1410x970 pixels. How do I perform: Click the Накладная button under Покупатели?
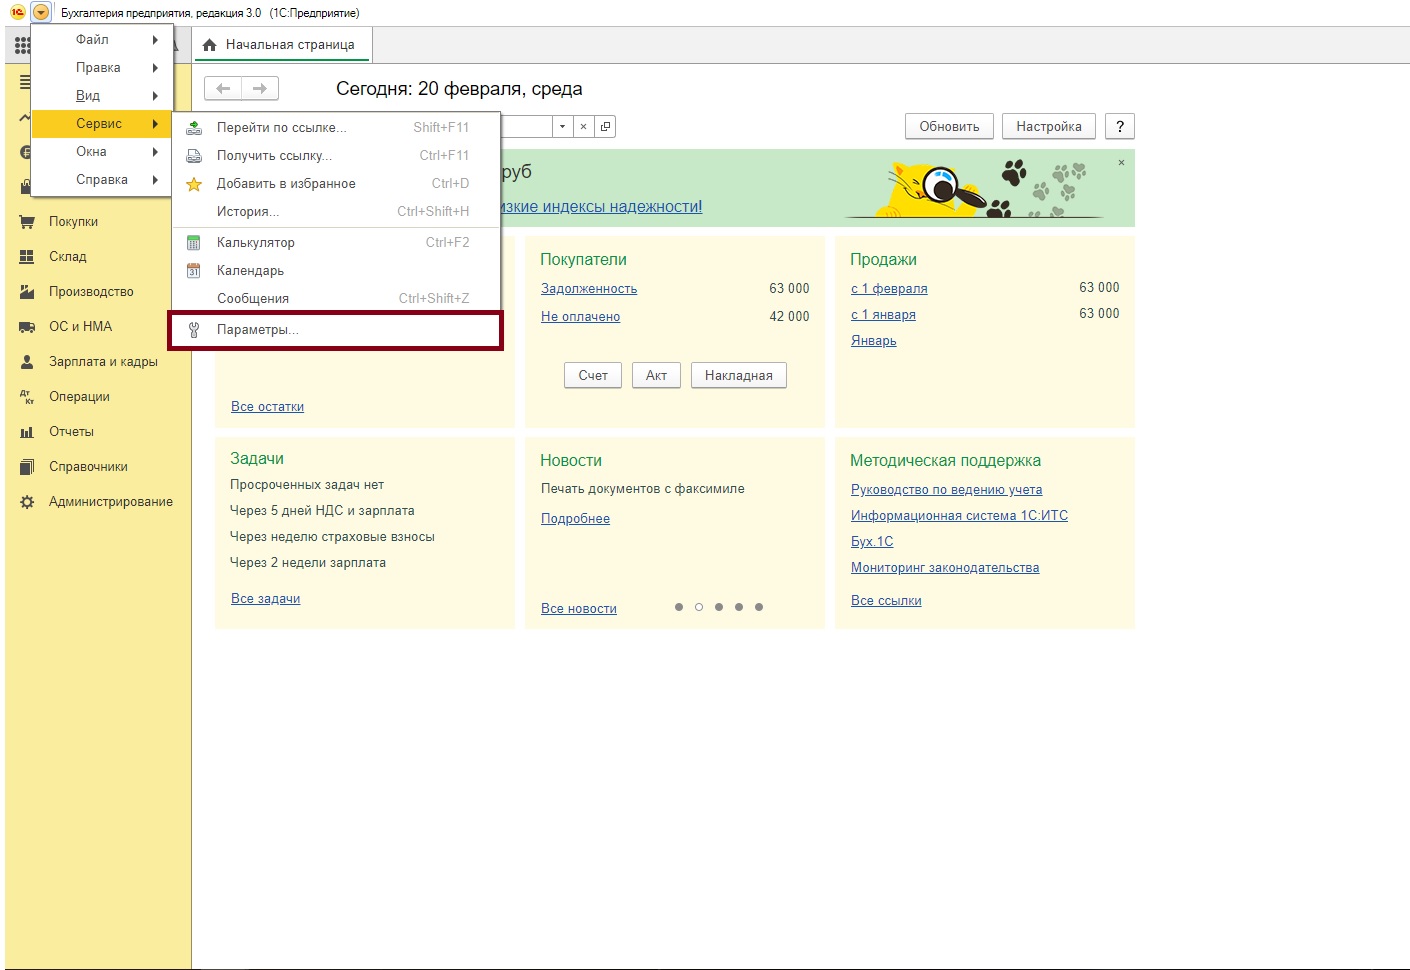click(738, 376)
